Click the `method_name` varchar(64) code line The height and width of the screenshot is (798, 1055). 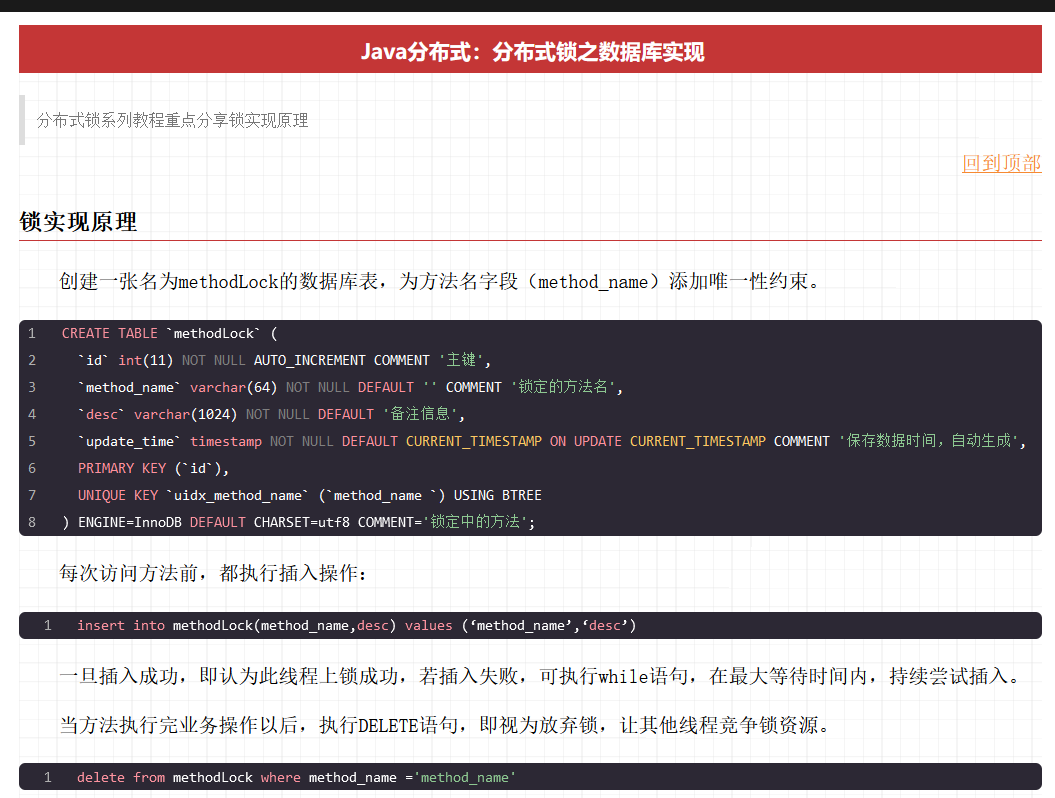(x=350, y=388)
